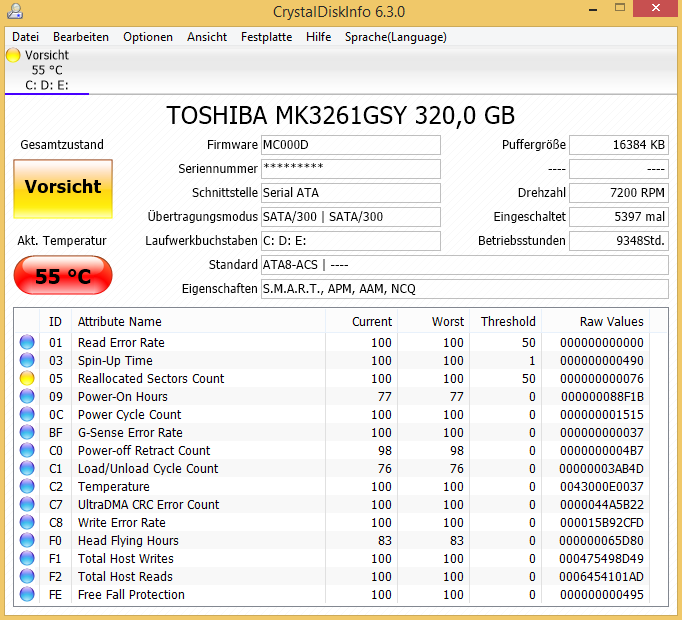The image size is (682, 620).
Task: Click blue status icon for Write Error Rate
Action: 27,523
